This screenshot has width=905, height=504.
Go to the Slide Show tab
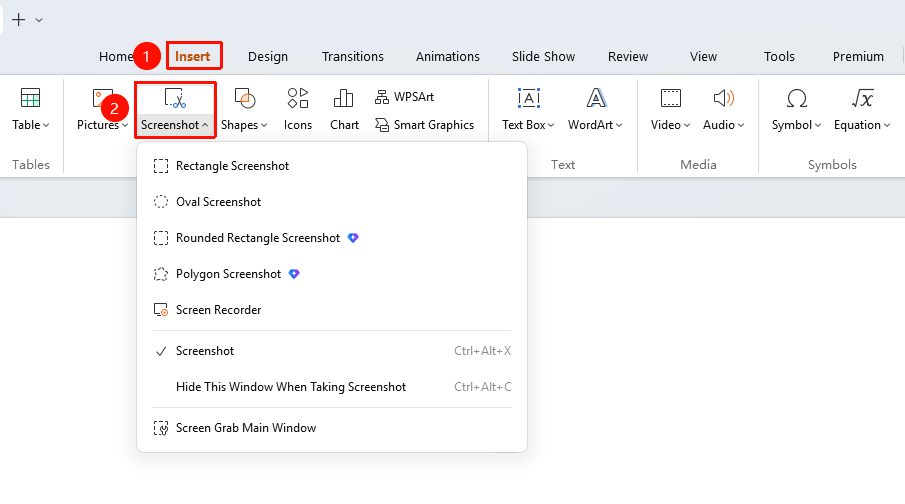pyautogui.click(x=544, y=57)
